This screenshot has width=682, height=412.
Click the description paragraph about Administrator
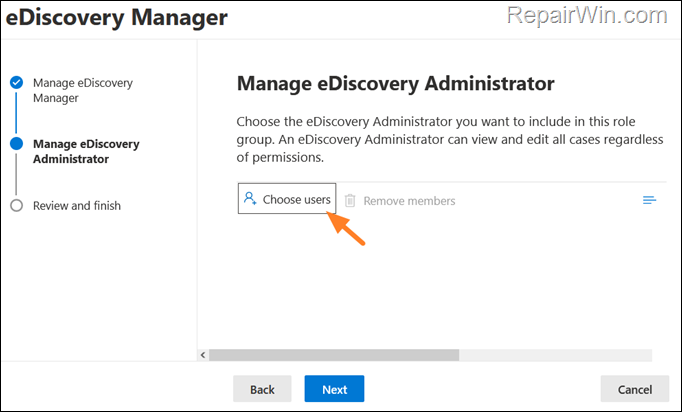(450, 139)
